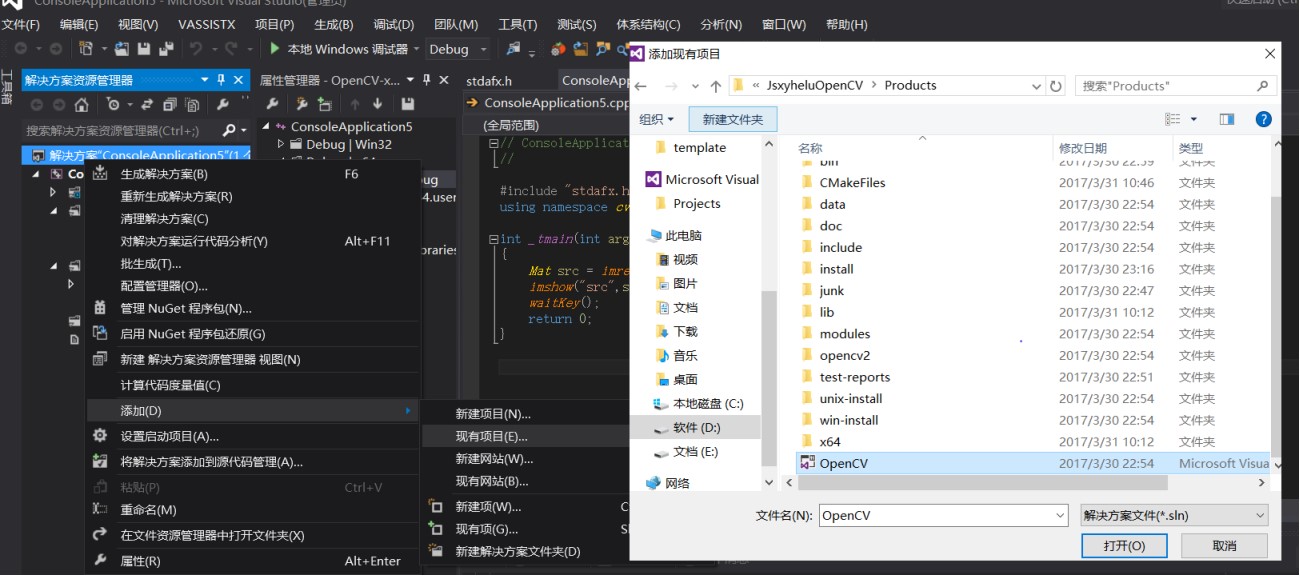Start debugging with the green play icon
Screen dimensions: 1300x576
[276, 48]
